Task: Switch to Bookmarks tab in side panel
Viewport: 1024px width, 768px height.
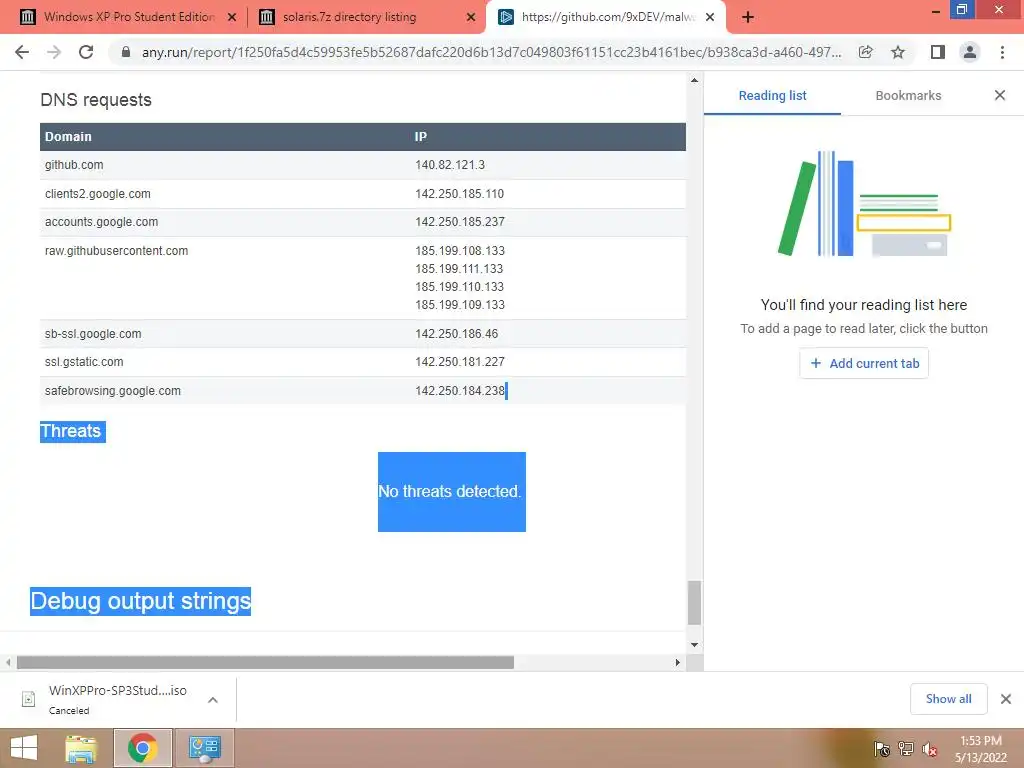Action: coord(908,95)
